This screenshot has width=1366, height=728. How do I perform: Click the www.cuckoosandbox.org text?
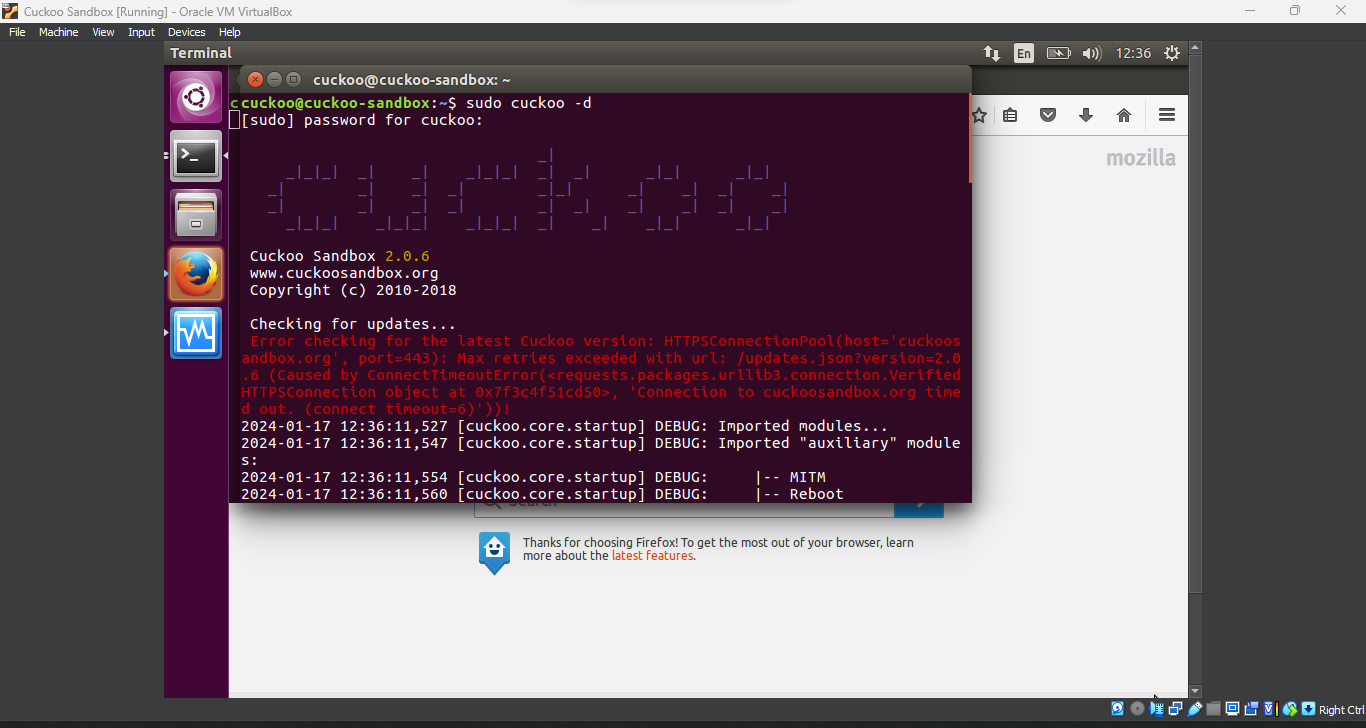(x=344, y=273)
